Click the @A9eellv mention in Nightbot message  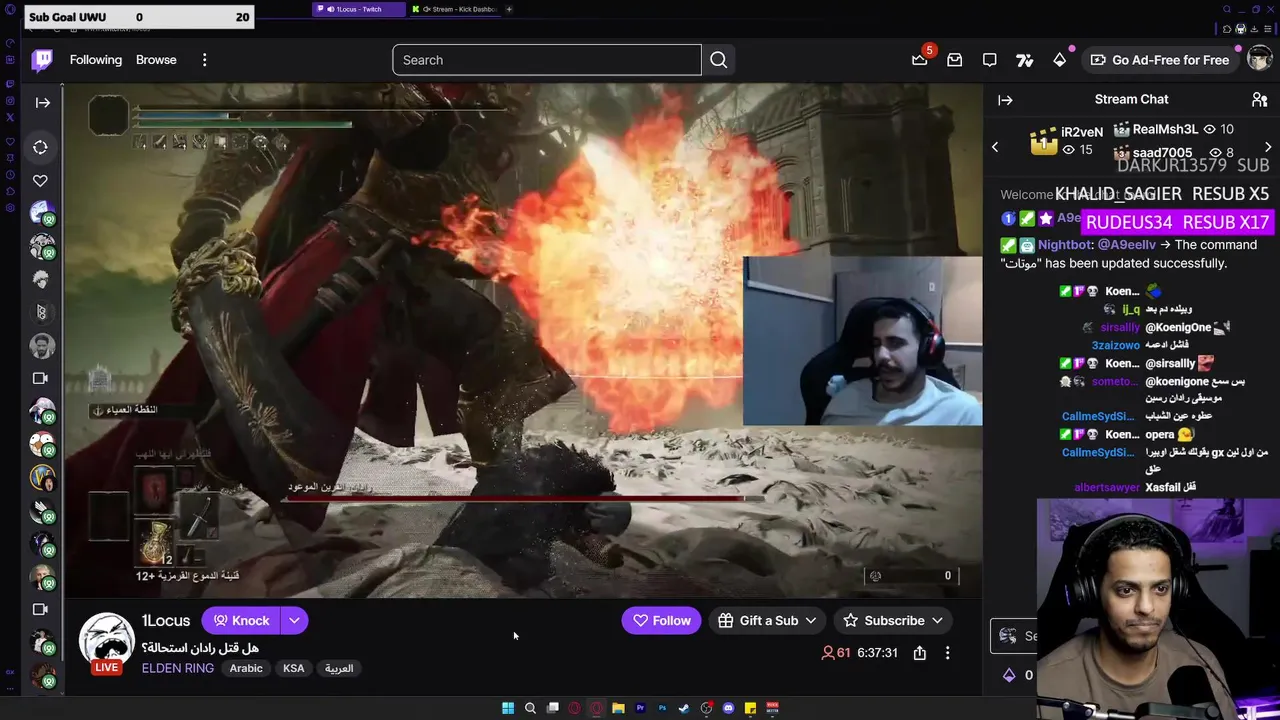1126,245
